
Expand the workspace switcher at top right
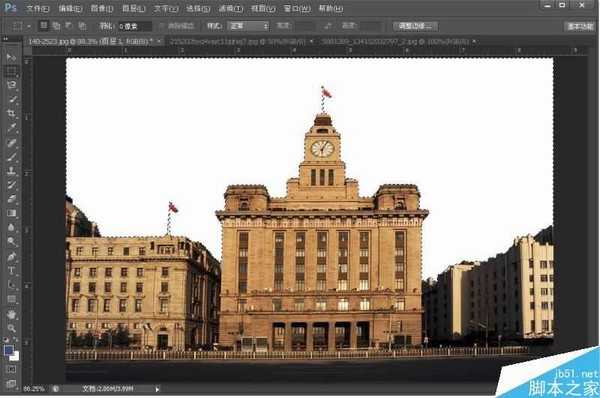coord(580,26)
